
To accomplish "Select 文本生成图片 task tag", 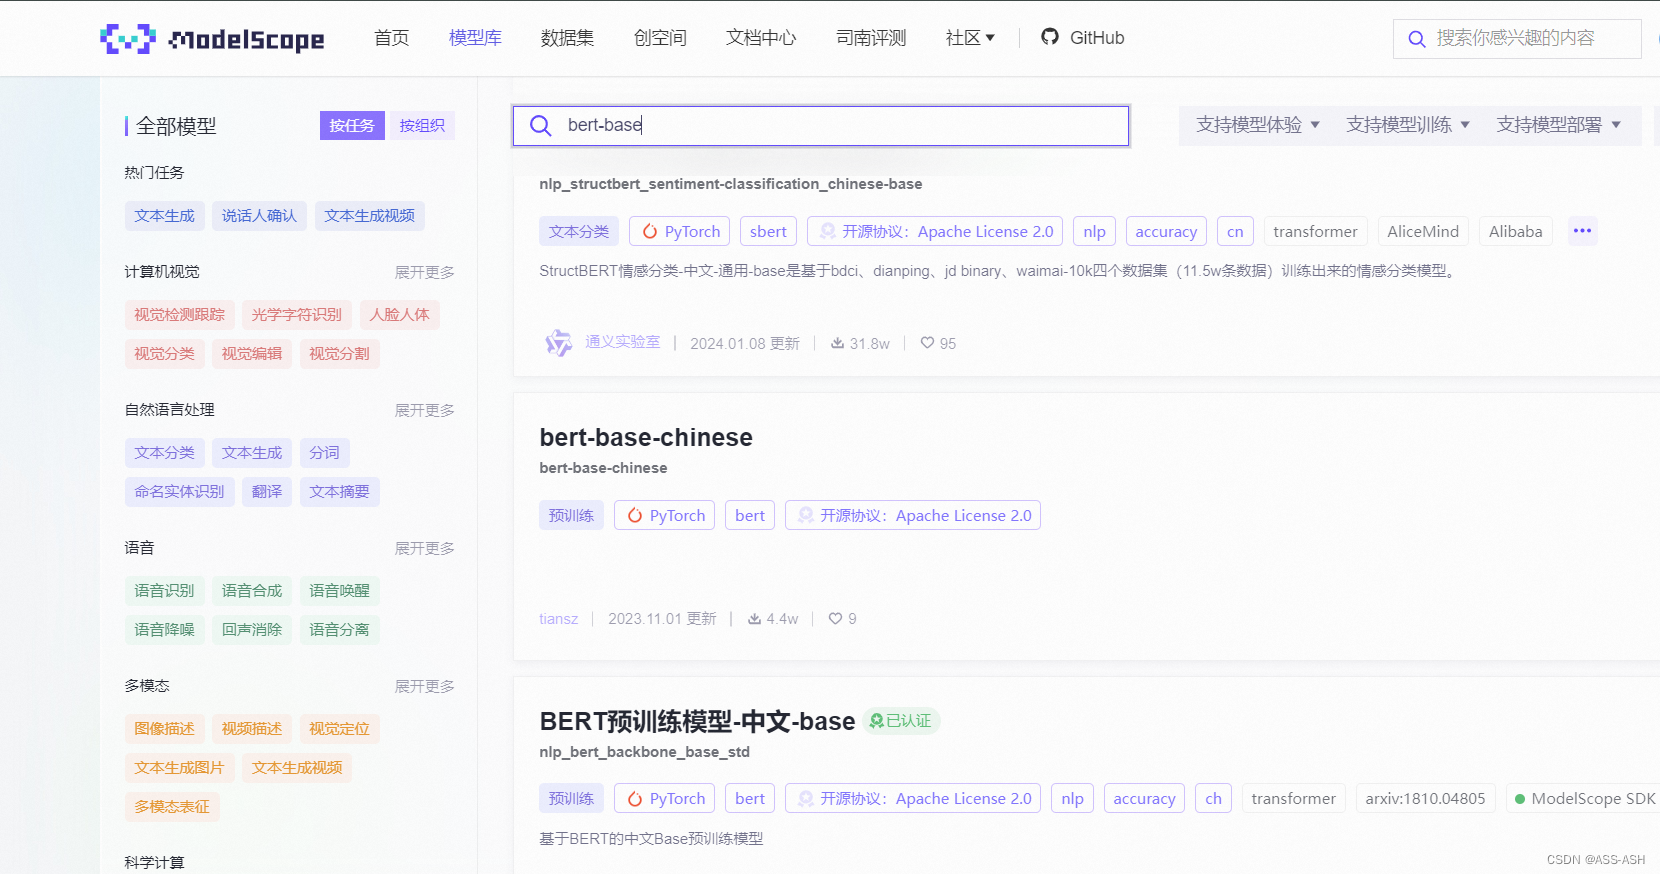I will [x=179, y=768].
